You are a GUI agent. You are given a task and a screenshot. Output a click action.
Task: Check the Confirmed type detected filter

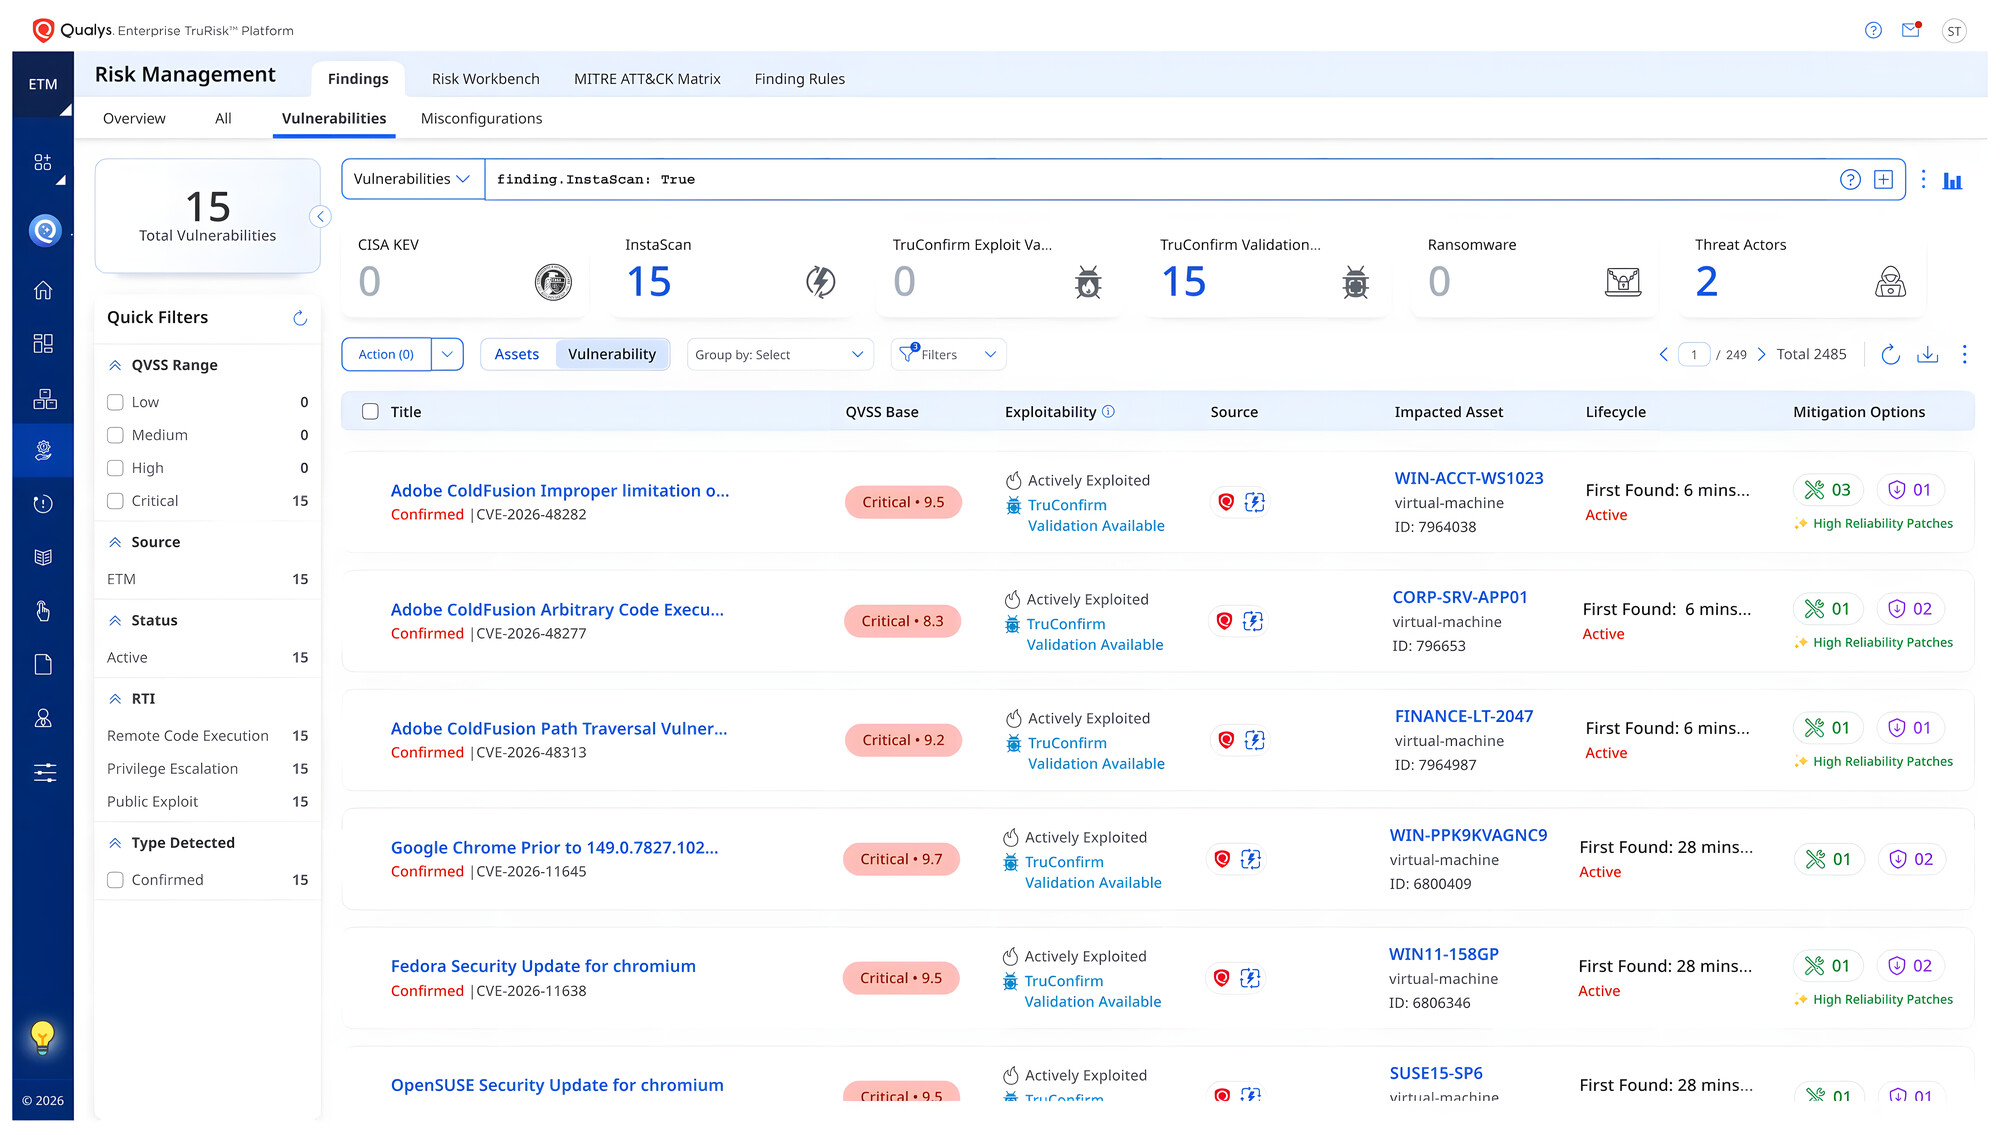pos(115,880)
